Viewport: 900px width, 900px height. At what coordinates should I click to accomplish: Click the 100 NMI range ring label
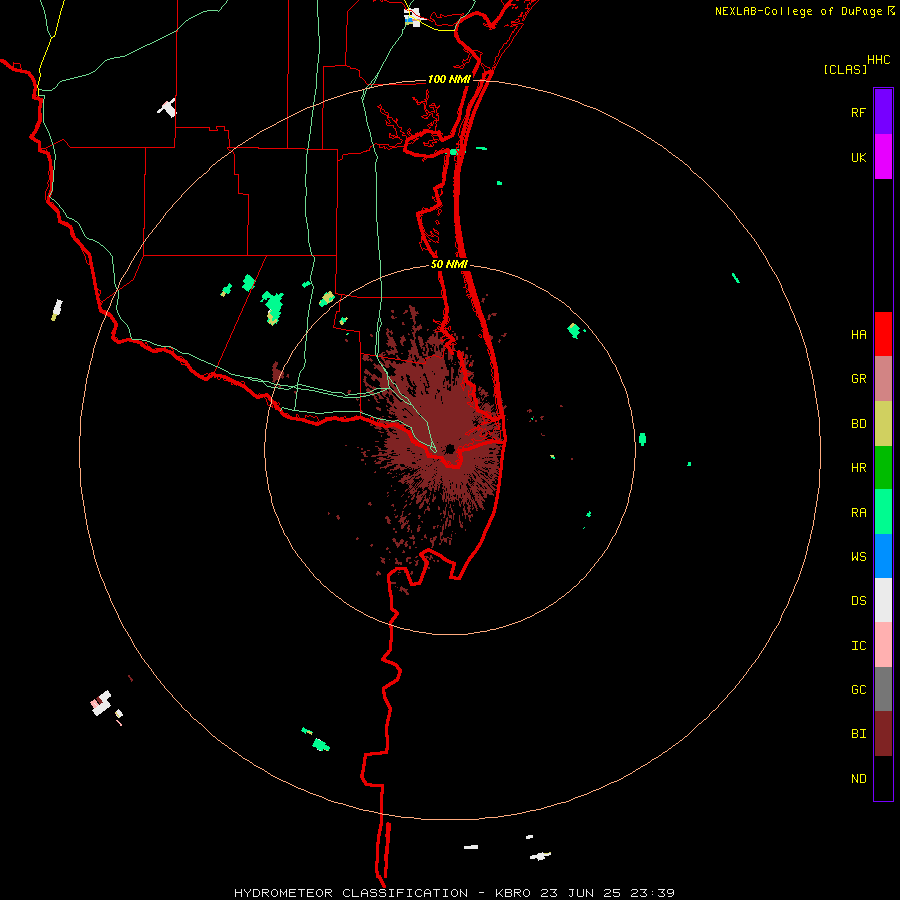point(449,79)
